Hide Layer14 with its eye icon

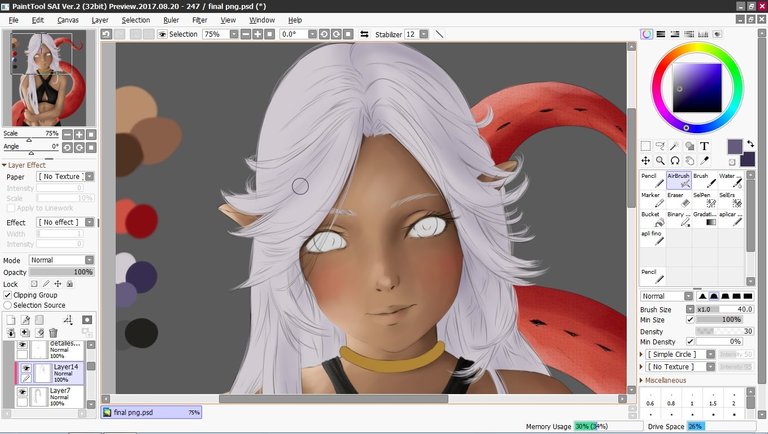click(x=26, y=368)
